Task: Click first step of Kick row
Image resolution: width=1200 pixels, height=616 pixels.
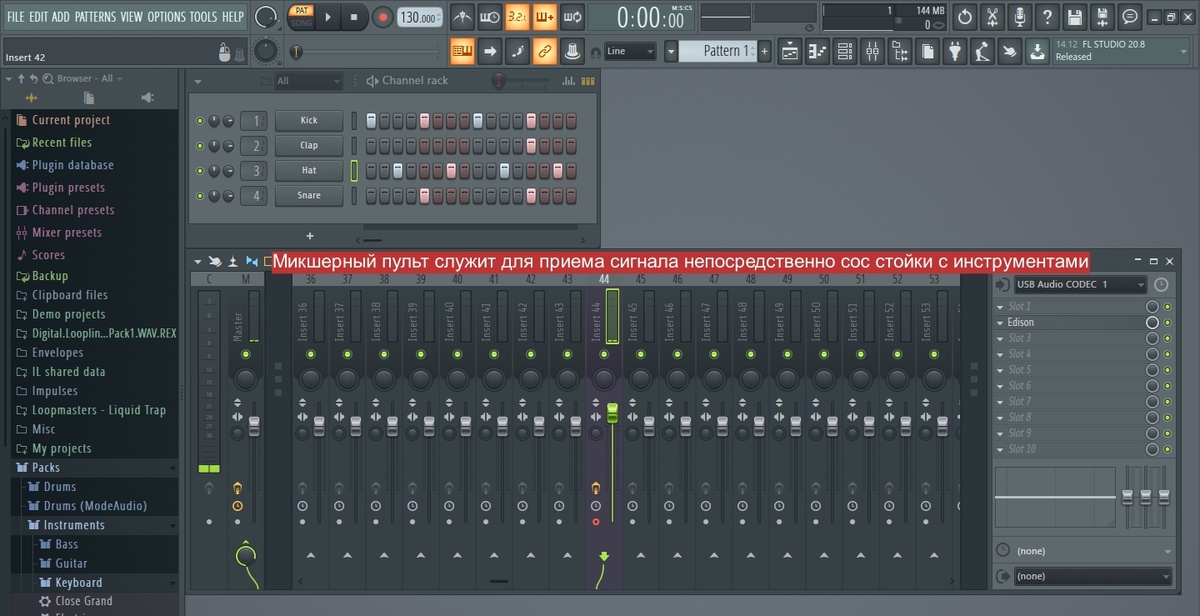Action: 372,120
